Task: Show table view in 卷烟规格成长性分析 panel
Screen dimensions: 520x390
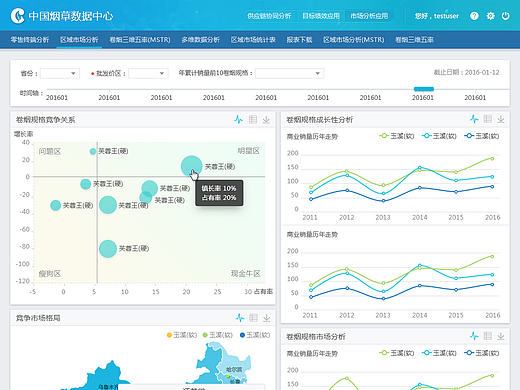Action: (x=488, y=119)
